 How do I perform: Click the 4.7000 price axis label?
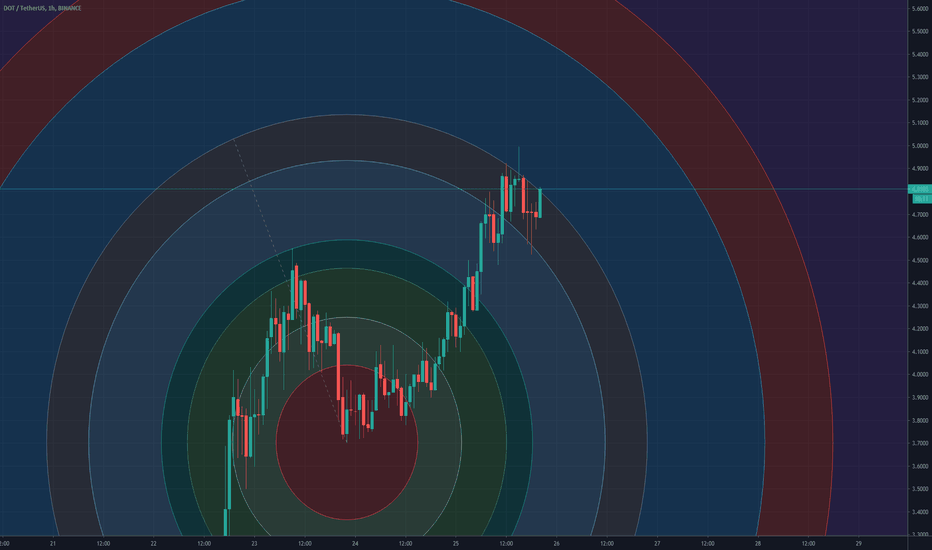tap(920, 215)
